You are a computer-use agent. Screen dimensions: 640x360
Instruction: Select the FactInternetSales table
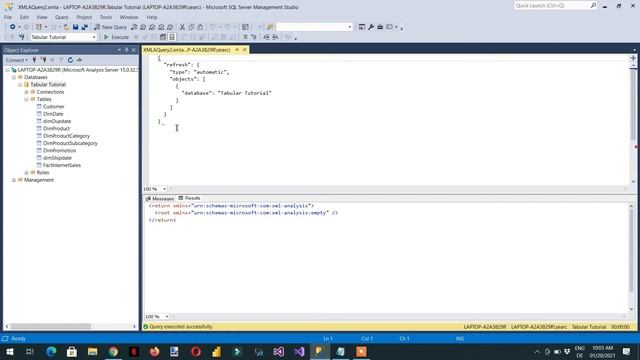pyautogui.click(x=62, y=165)
